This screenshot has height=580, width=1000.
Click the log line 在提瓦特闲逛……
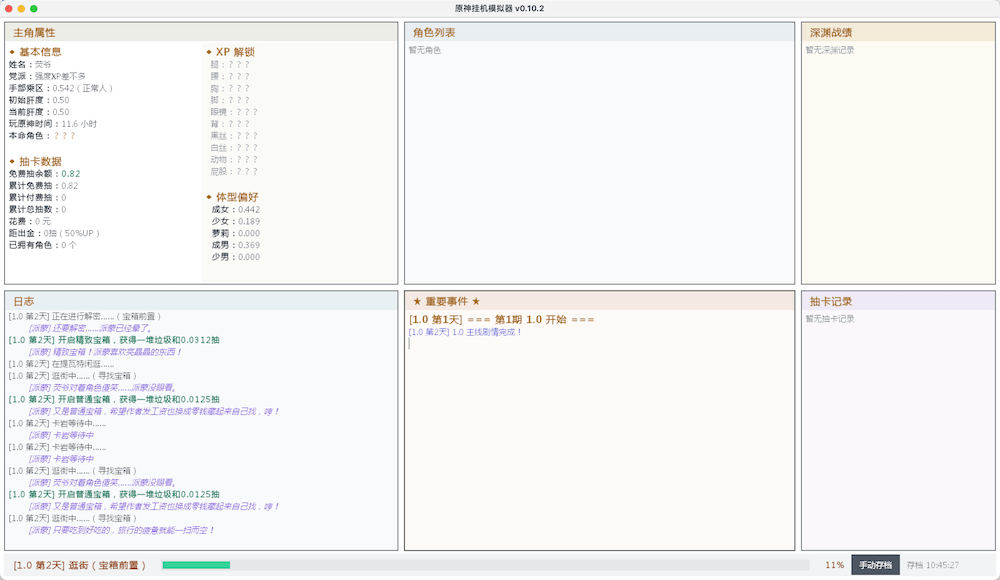[x=61, y=364]
